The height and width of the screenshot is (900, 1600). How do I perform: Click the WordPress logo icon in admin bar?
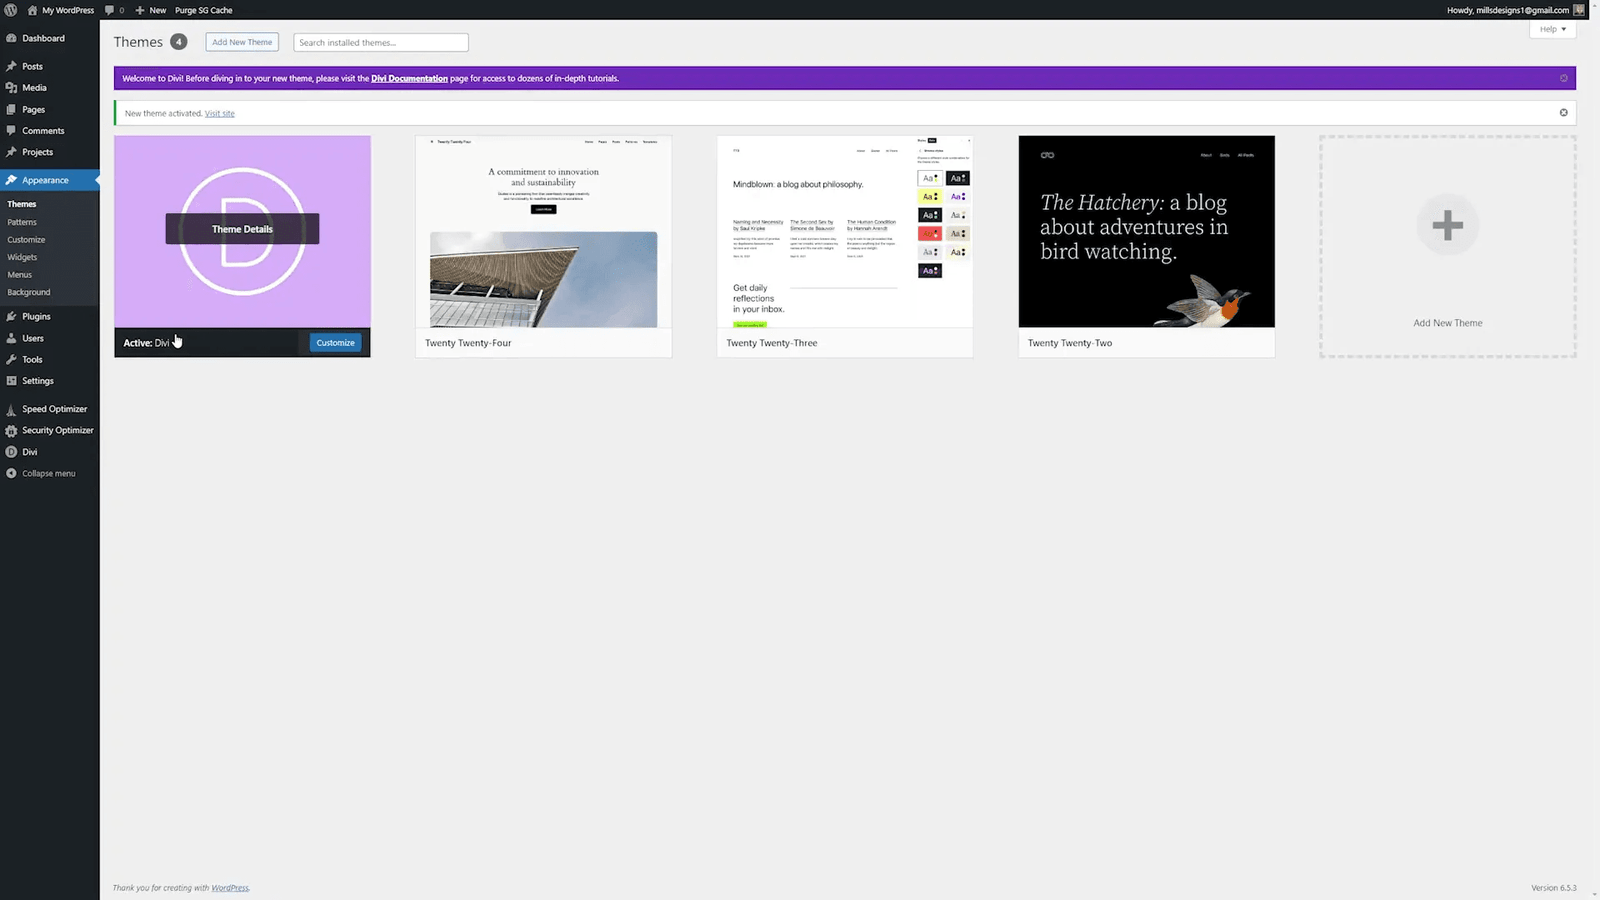[11, 10]
